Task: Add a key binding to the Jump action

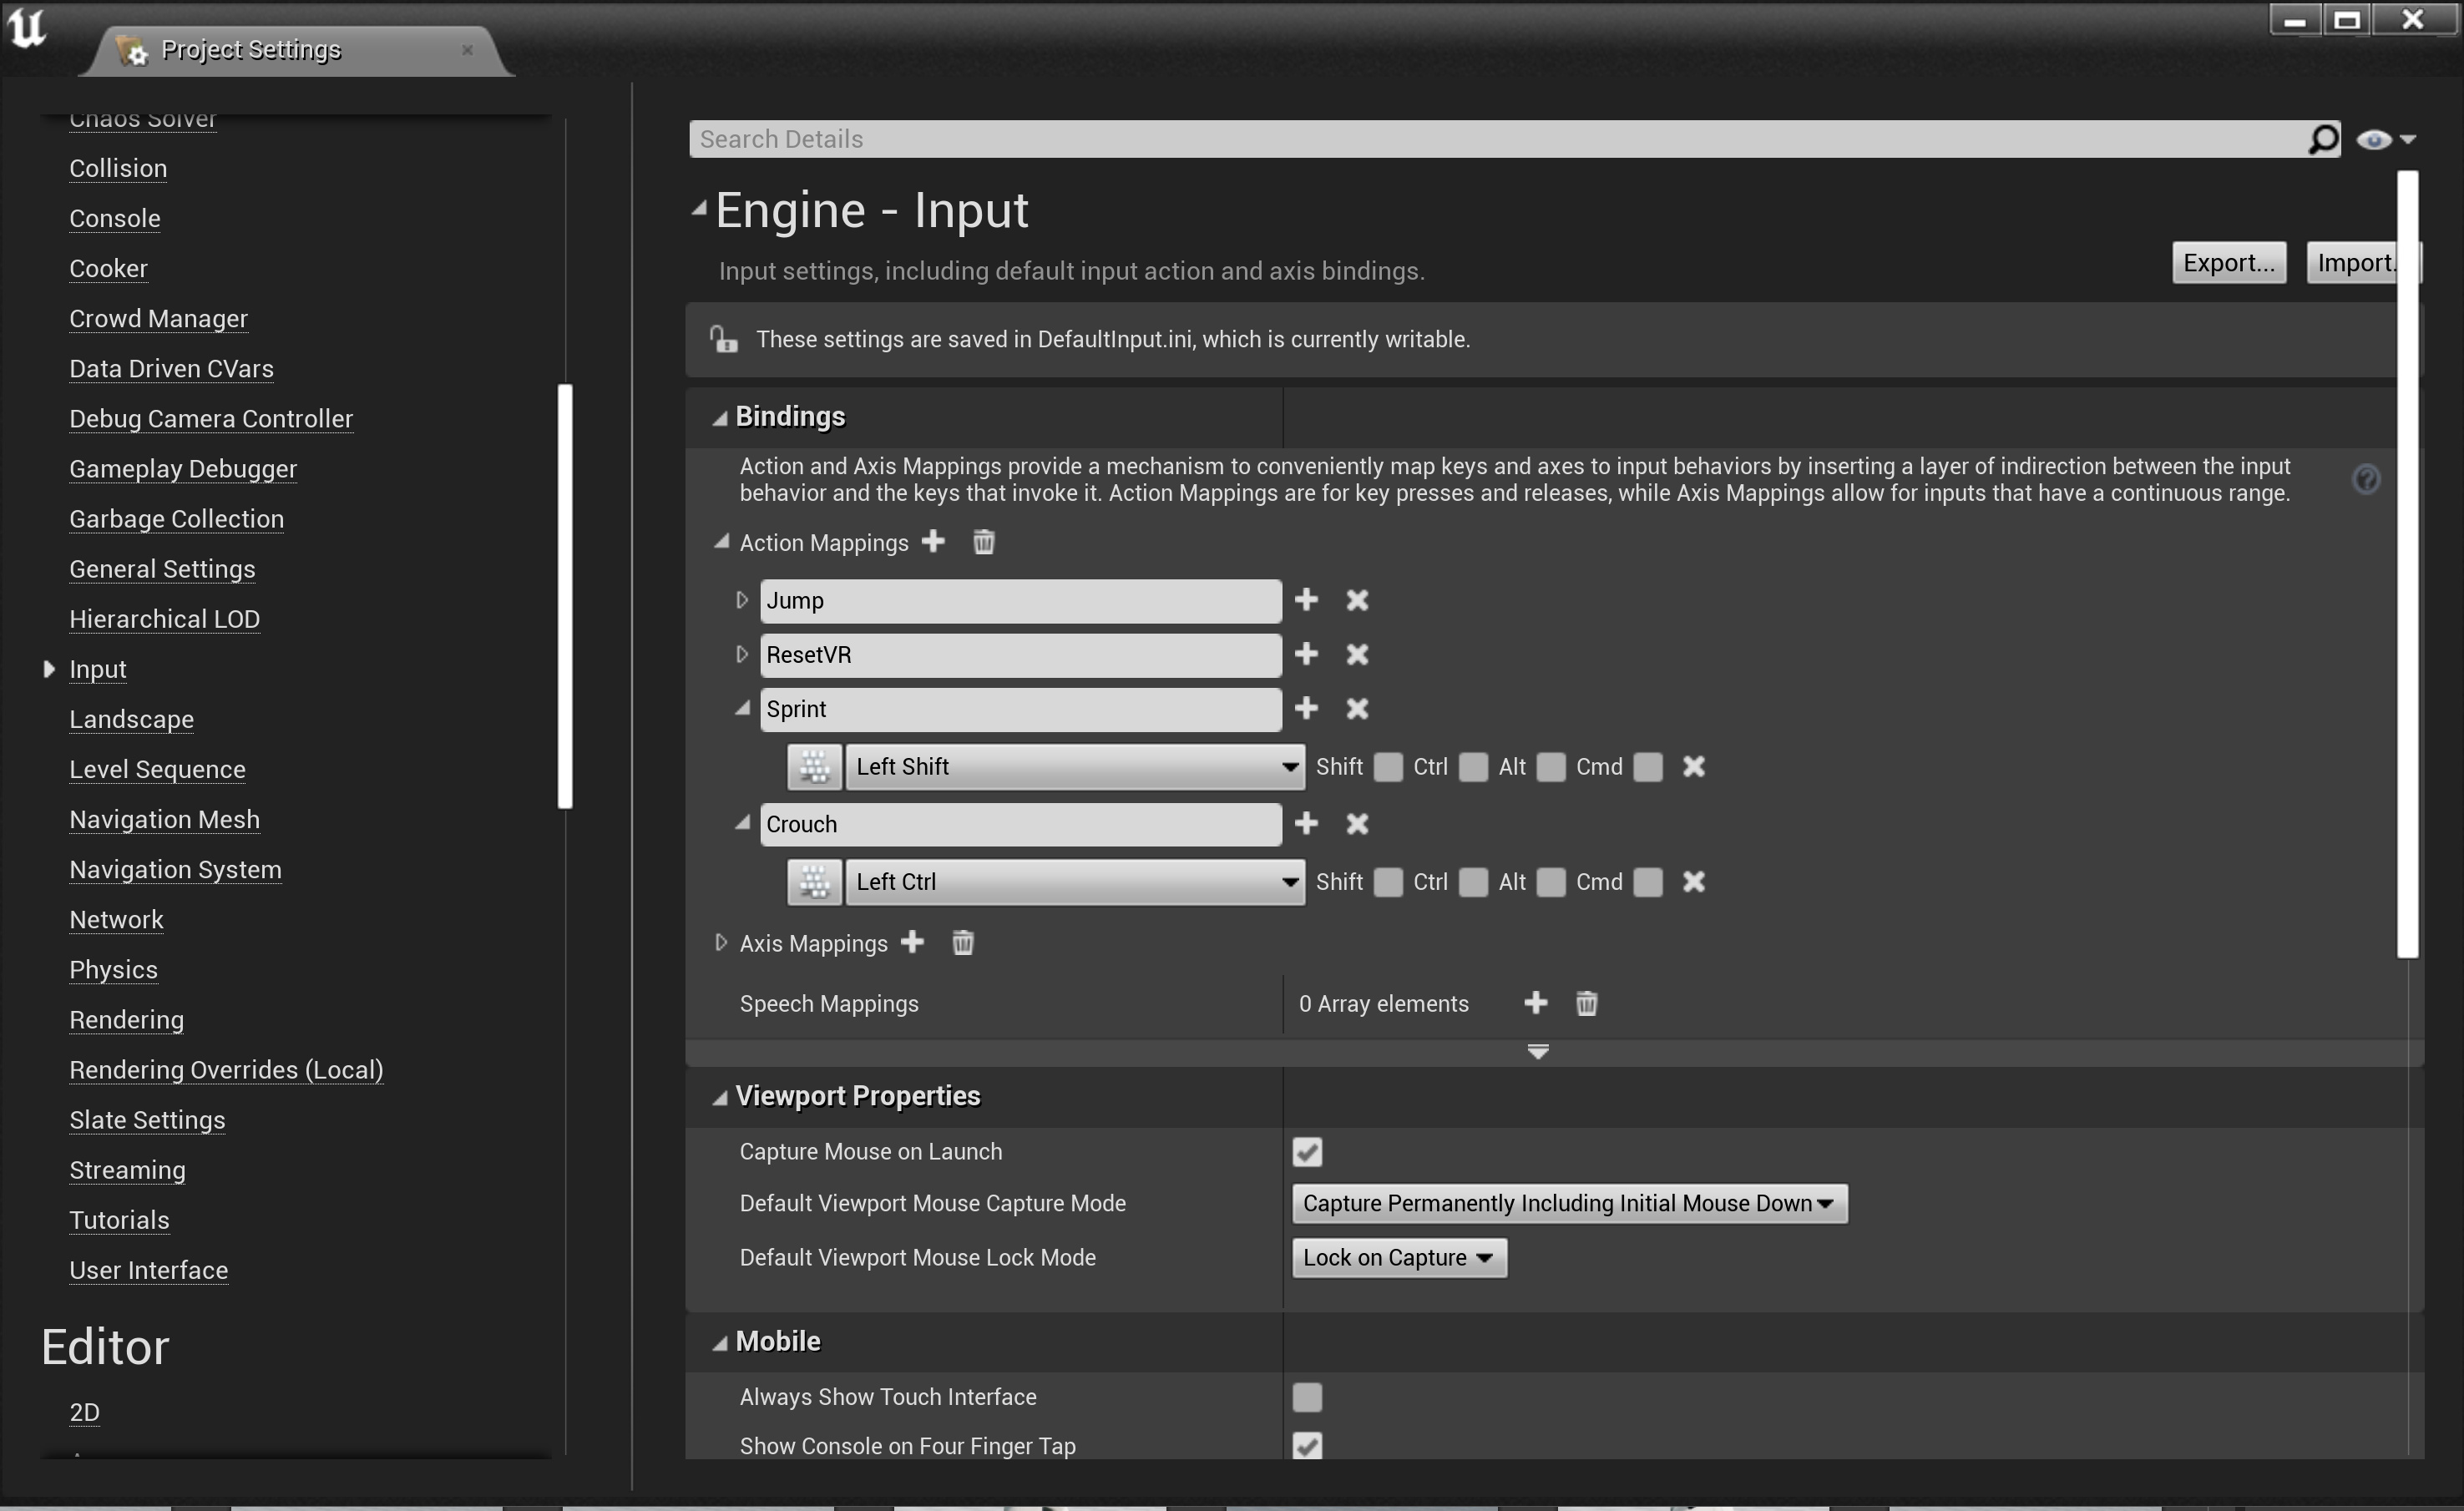Action: 1306,600
